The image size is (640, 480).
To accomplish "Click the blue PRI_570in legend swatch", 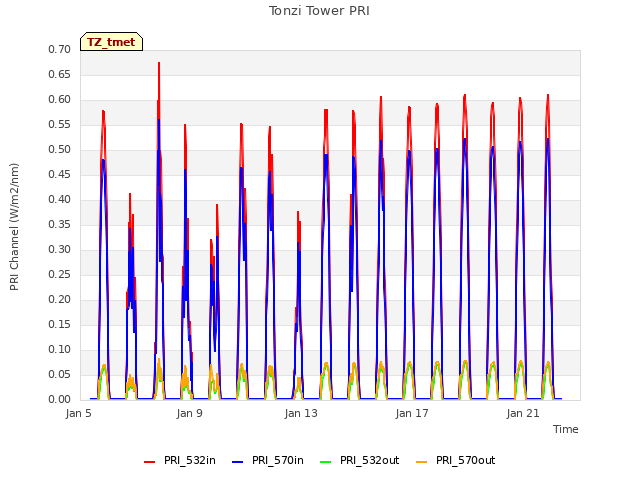I will pos(238,461).
